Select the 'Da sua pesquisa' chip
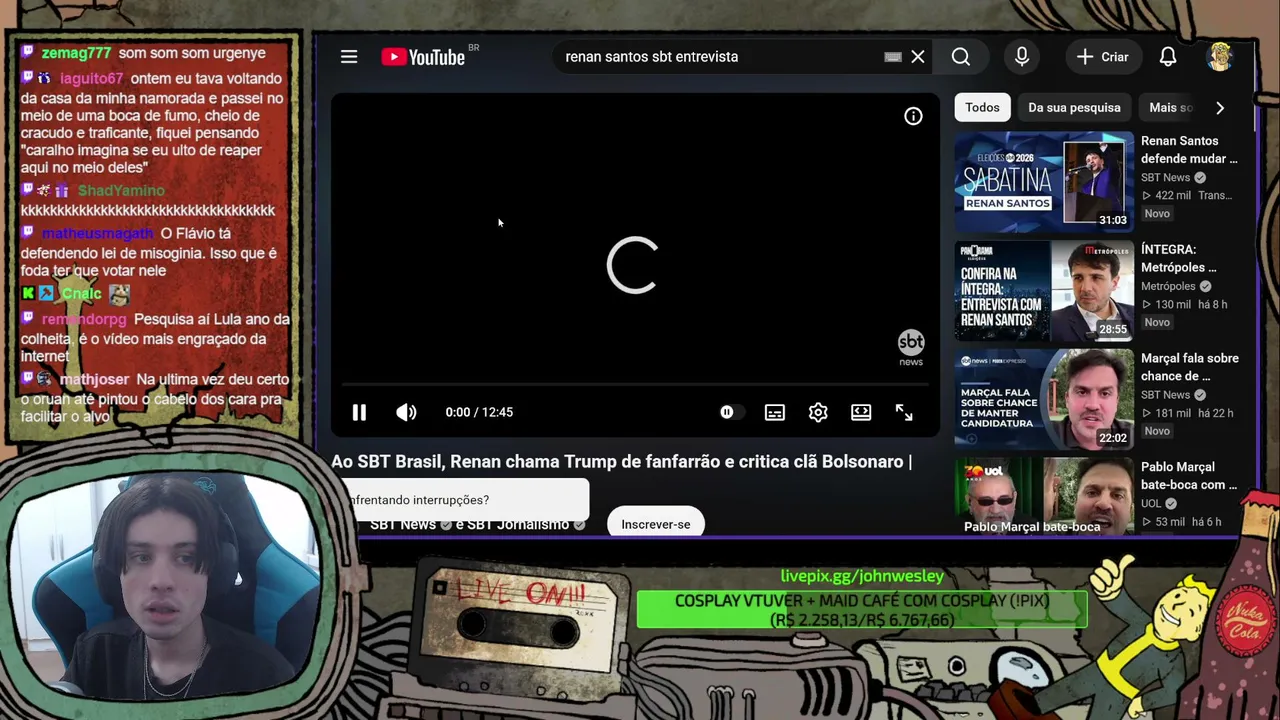Screen dimensions: 1280x720 [1074, 107]
